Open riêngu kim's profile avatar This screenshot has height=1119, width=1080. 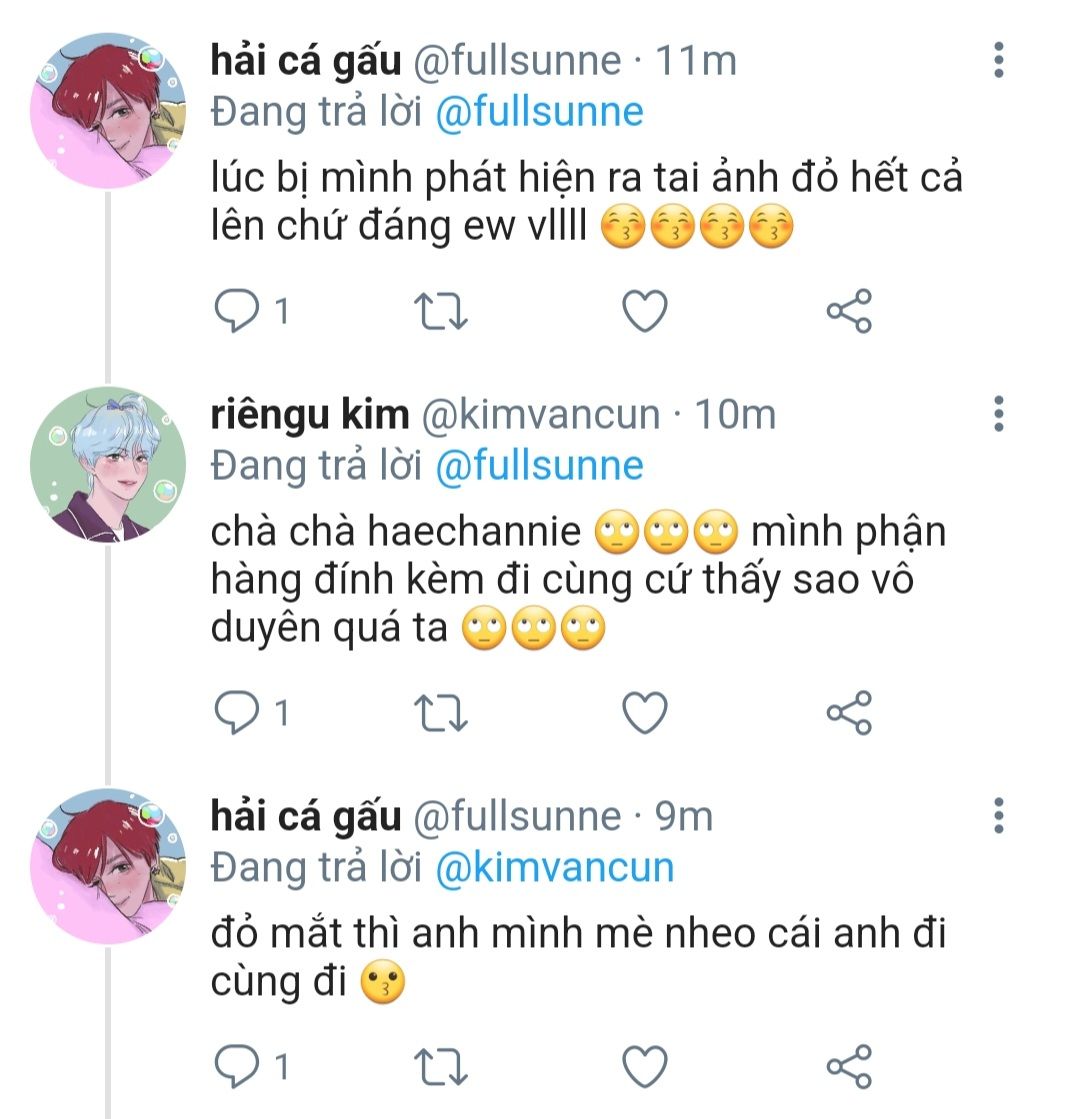point(108,465)
